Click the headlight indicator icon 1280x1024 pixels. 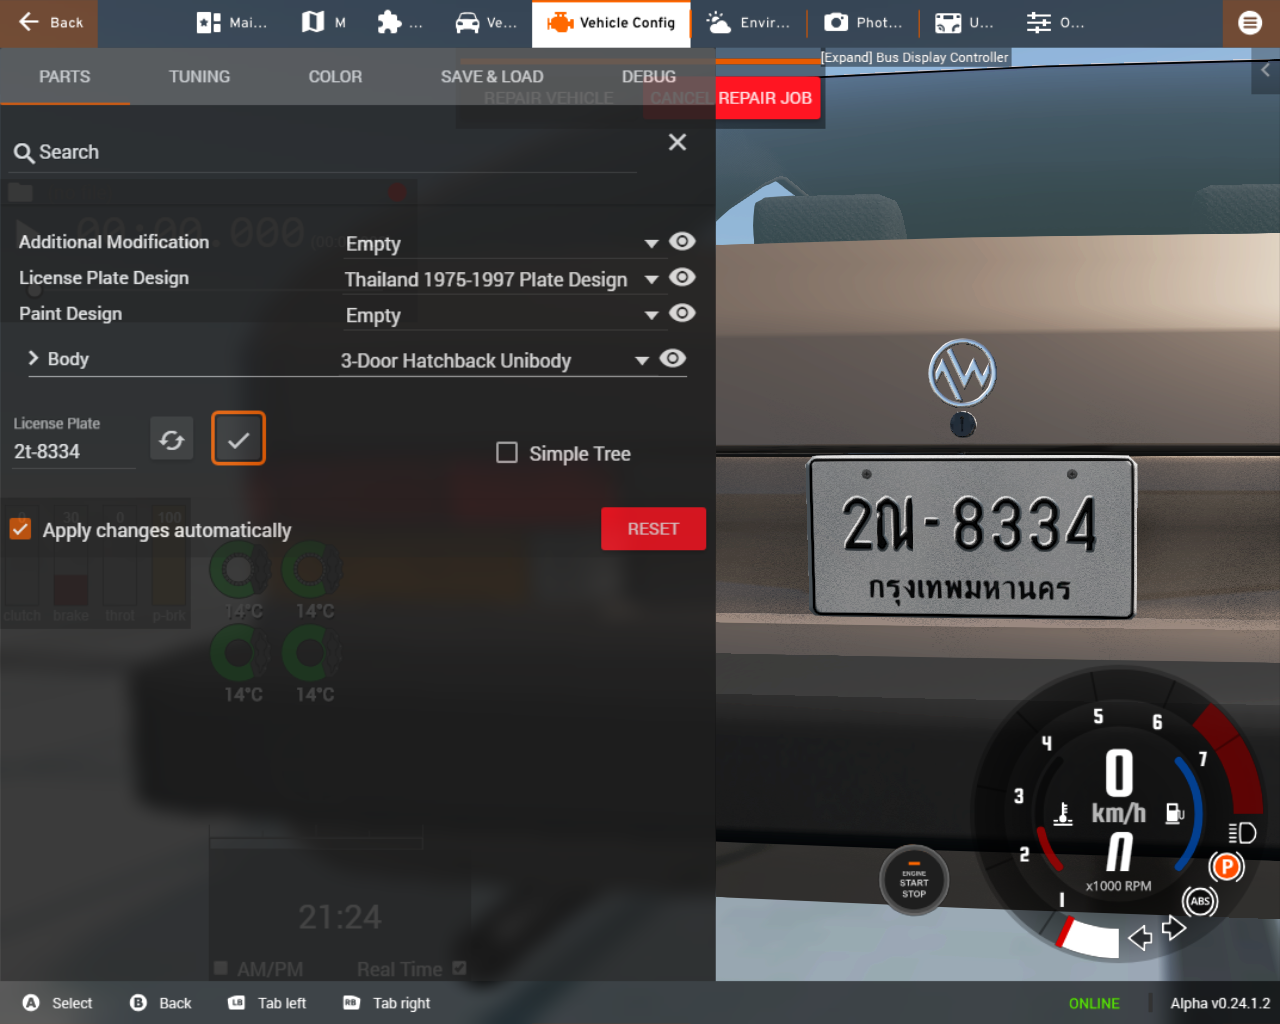coord(1242,833)
